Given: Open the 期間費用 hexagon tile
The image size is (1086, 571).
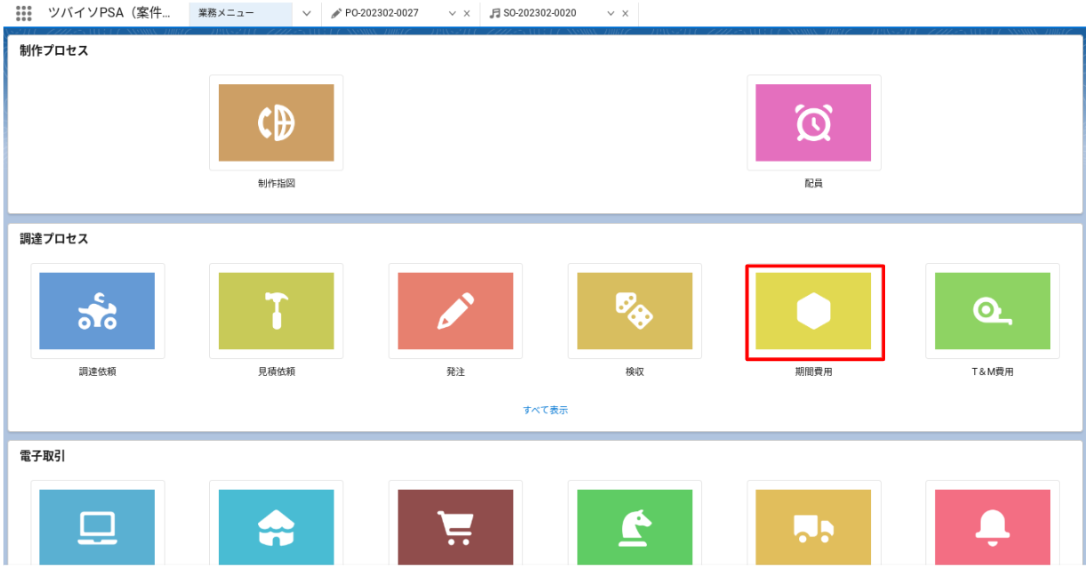Looking at the screenshot, I should point(813,311).
